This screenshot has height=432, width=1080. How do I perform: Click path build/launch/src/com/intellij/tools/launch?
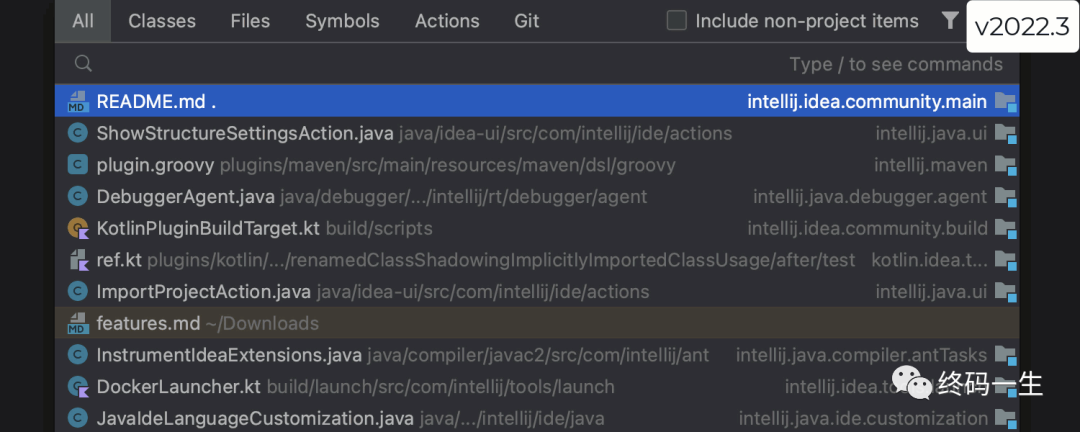pyautogui.click(x=441, y=387)
